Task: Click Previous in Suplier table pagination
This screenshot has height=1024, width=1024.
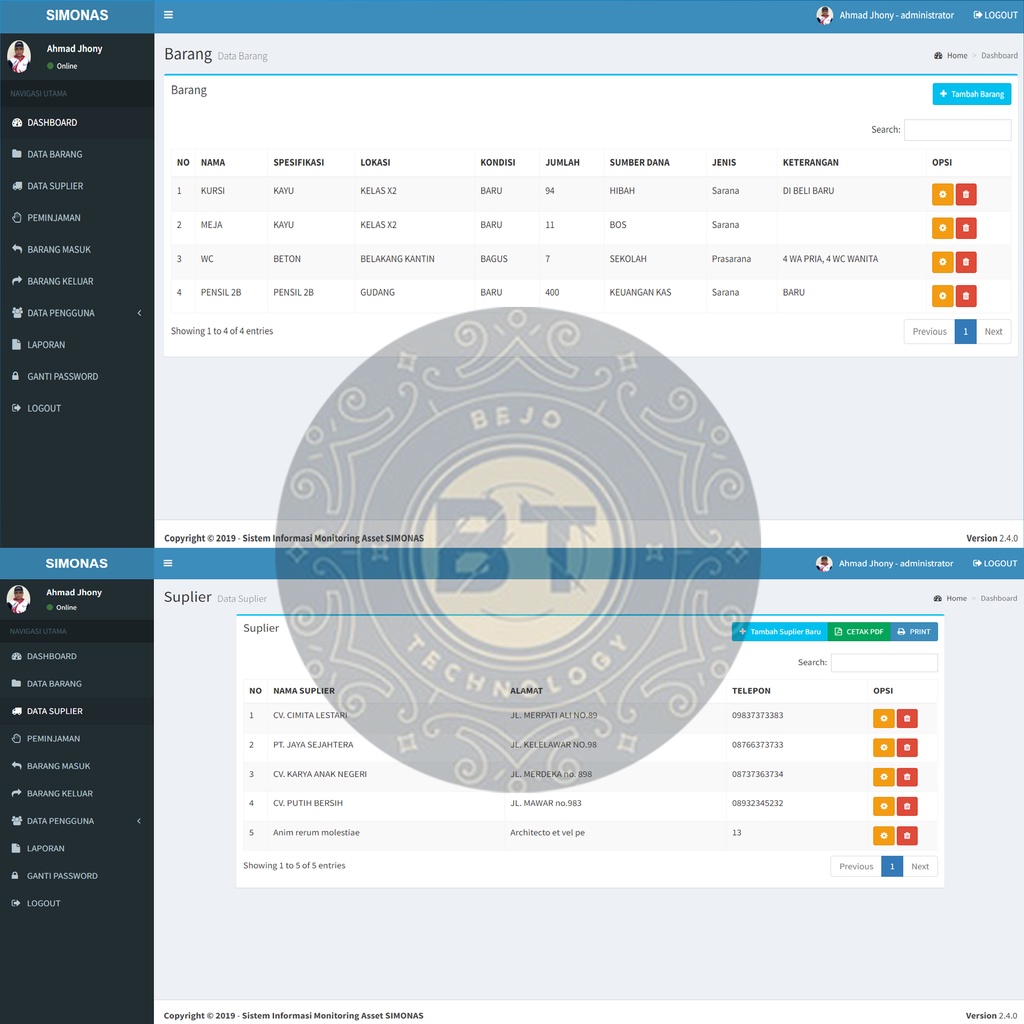Action: tap(856, 867)
